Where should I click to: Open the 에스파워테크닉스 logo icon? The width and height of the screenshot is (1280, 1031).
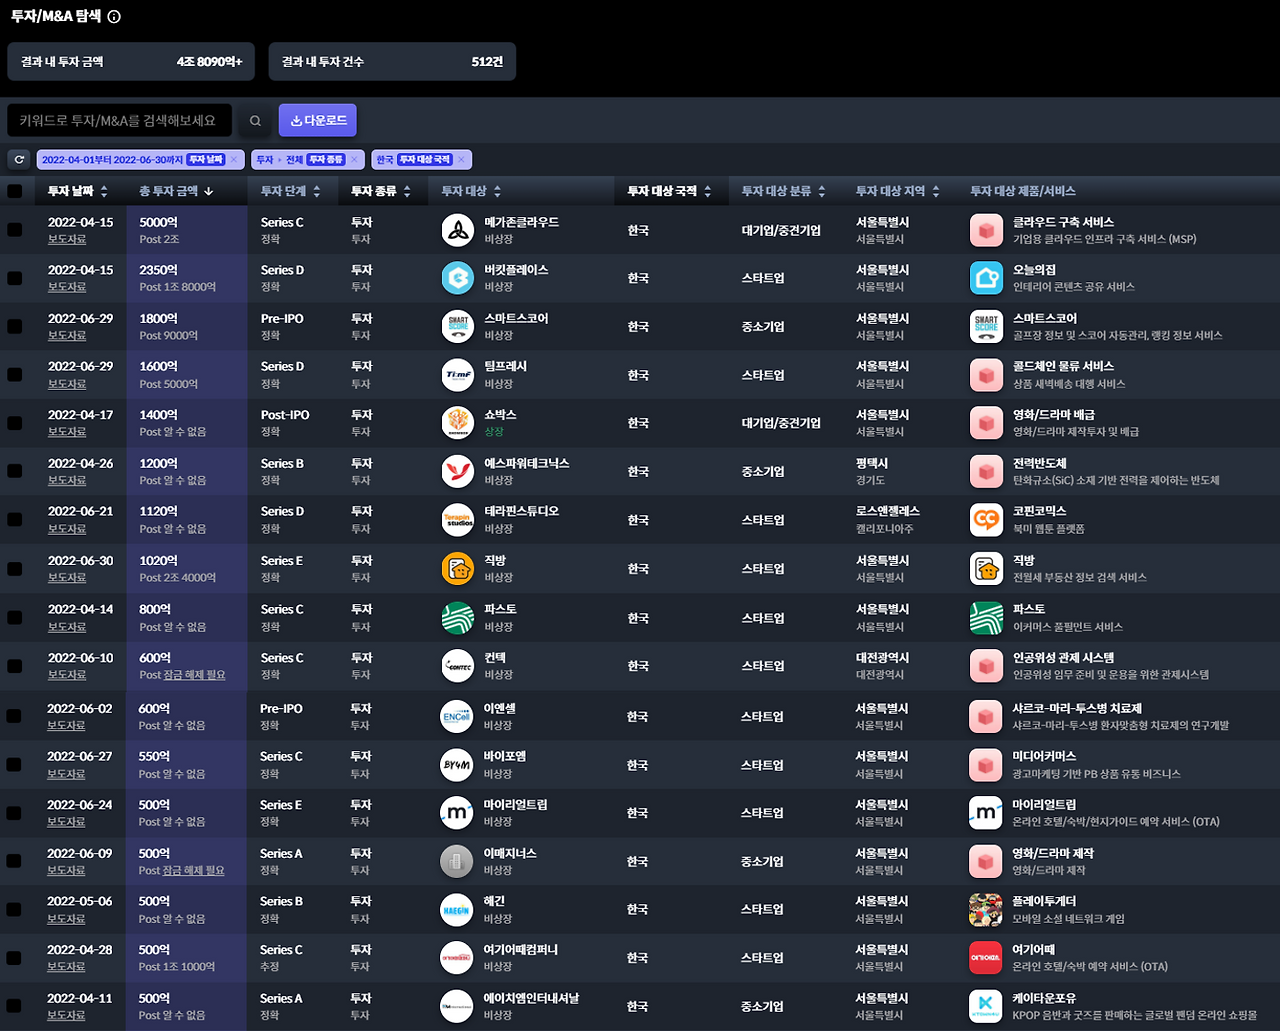click(458, 471)
